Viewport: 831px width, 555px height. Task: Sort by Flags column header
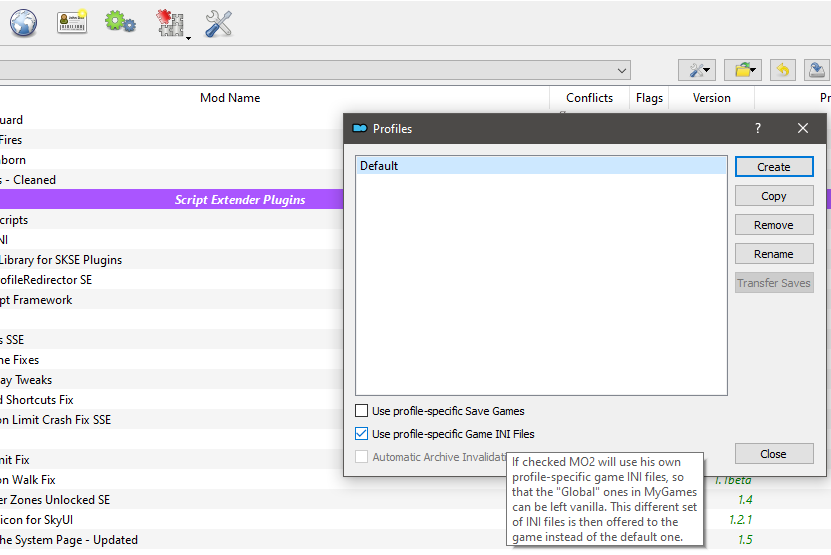(x=649, y=98)
